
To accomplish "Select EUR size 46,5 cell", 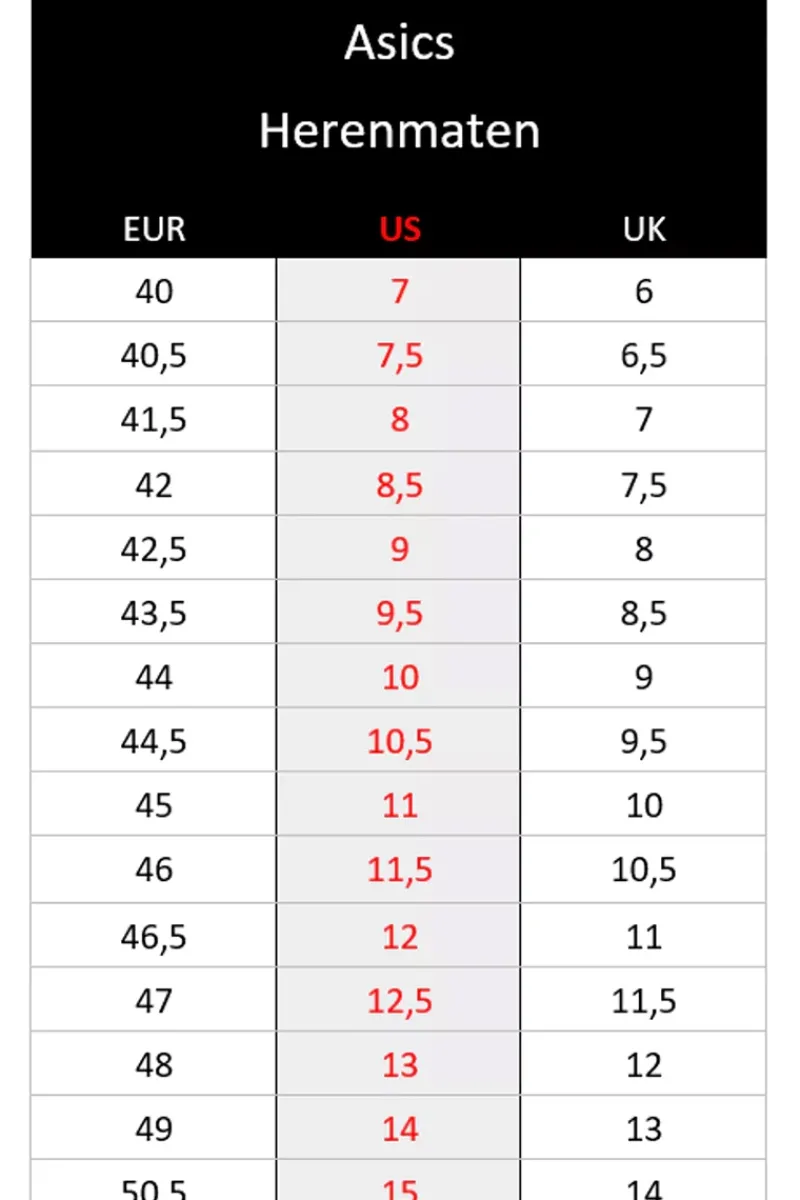I will tap(154, 936).
